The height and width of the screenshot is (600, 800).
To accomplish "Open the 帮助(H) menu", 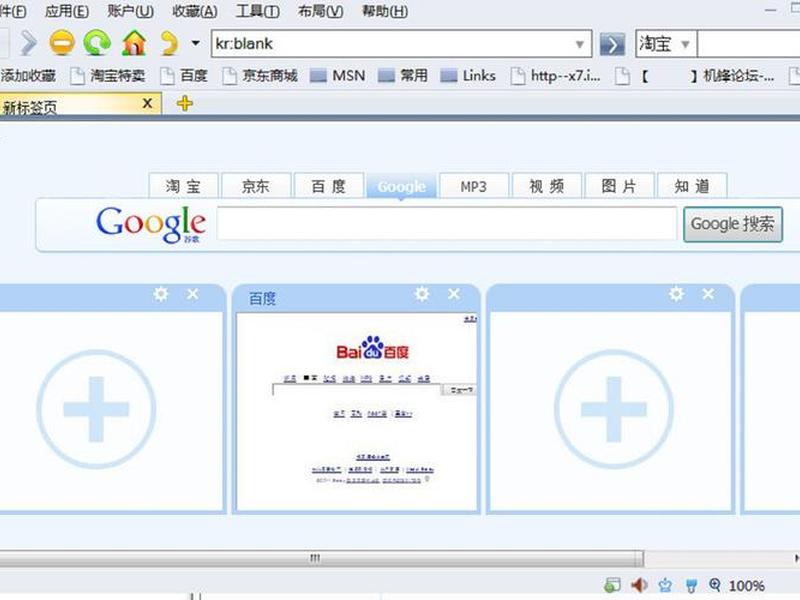I will click(x=385, y=11).
